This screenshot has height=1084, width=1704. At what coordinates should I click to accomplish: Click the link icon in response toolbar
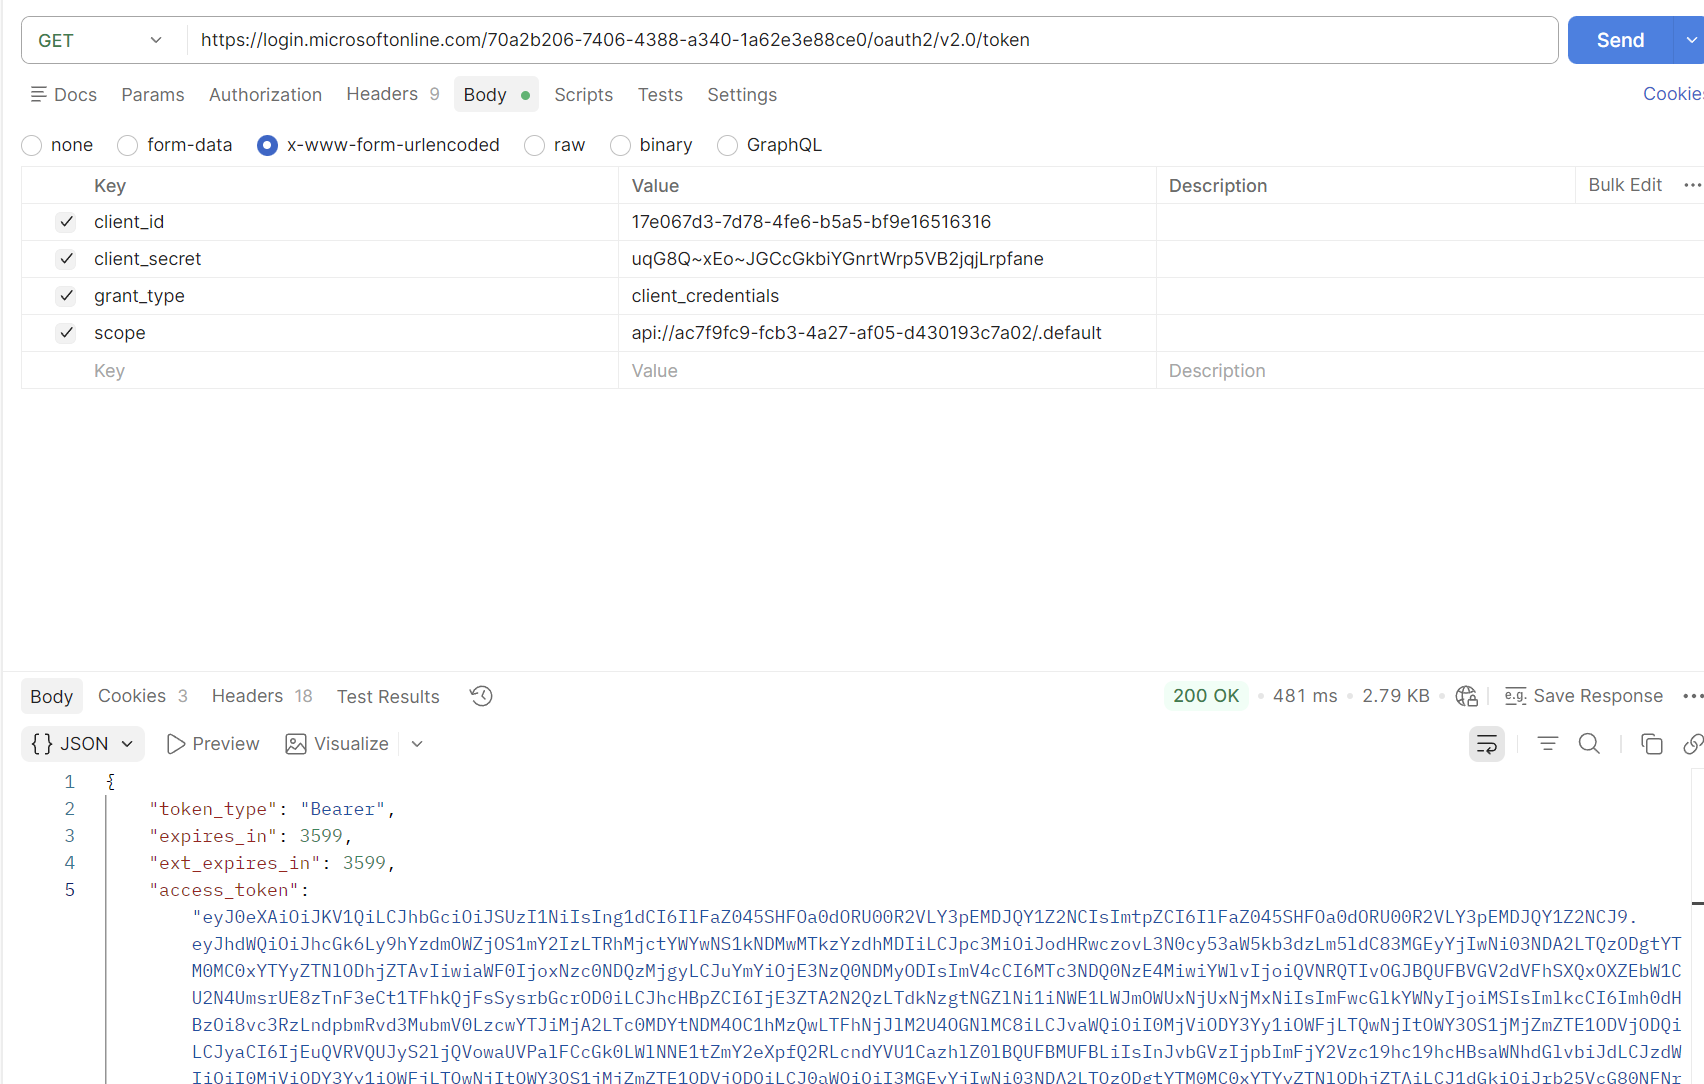1692,744
